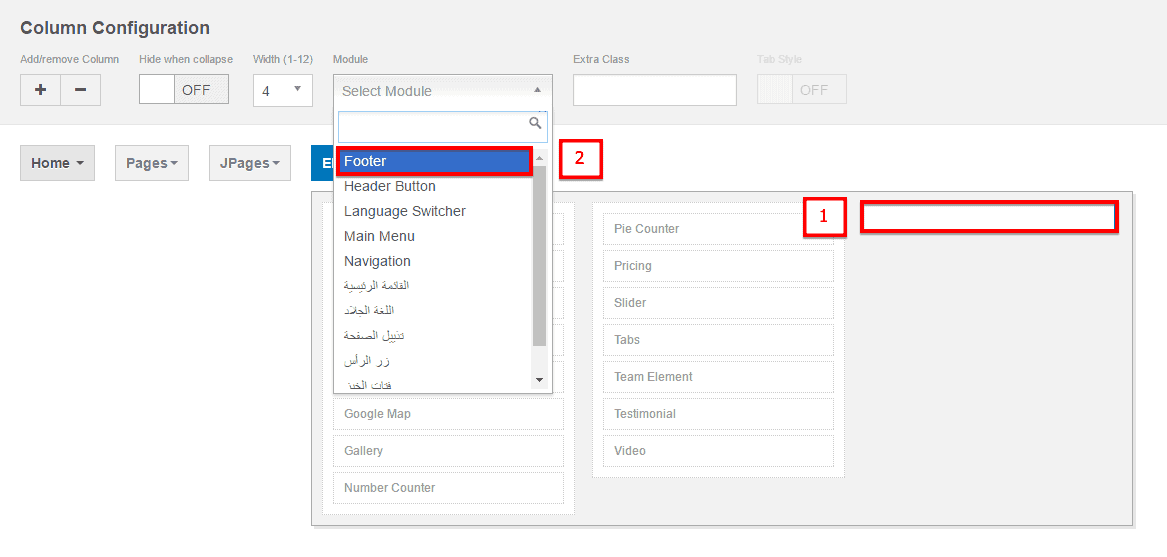Viewport: 1167px width, 557px height.
Task: Click the minus icon to remove column
Action: pos(80,90)
